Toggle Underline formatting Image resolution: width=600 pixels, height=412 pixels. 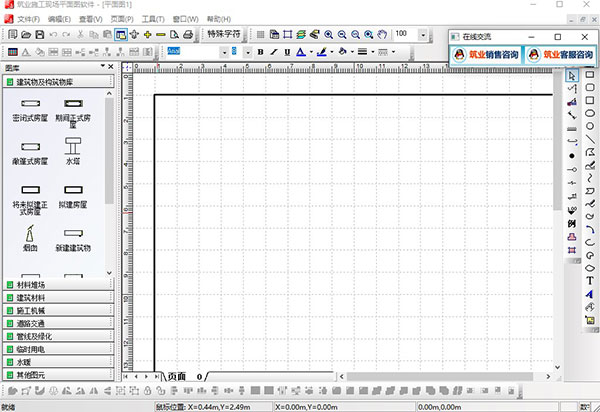pos(287,52)
